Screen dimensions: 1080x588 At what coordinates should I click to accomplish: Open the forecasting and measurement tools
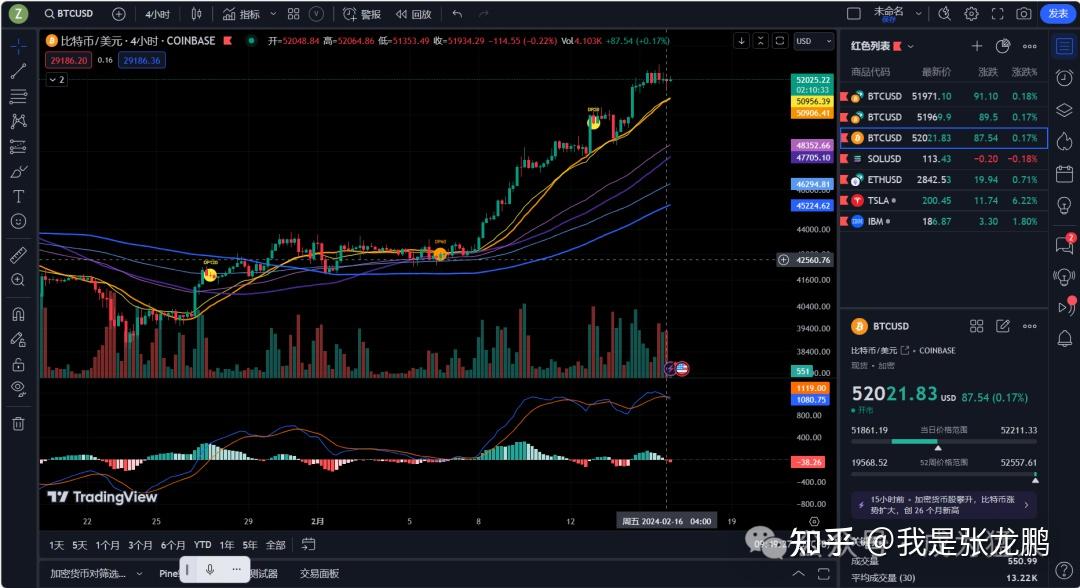point(19,147)
